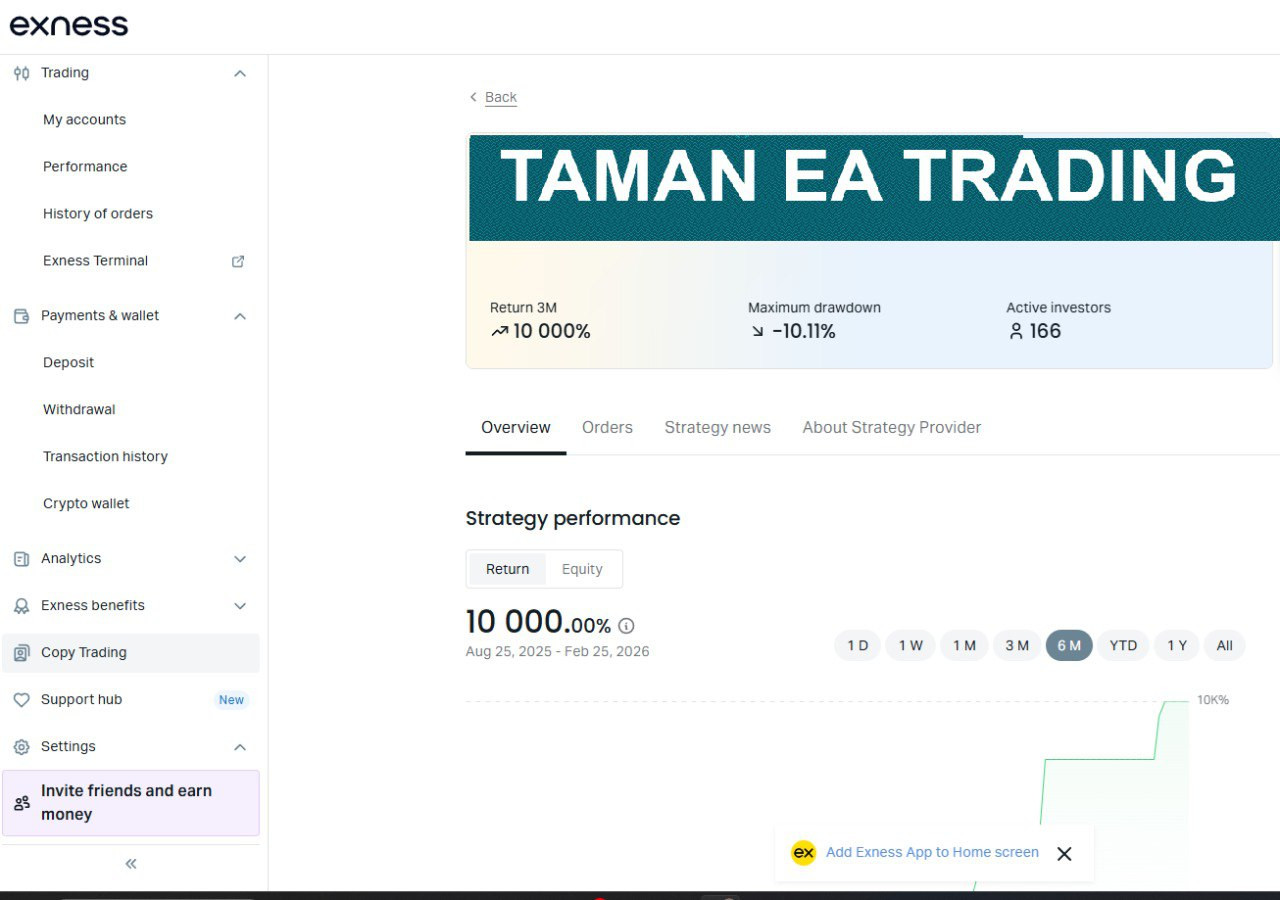Image resolution: width=1280 pixels, height=900 pixels.
Task: Dismiss the Add Exness App banner
Action: coord(1064,853)
